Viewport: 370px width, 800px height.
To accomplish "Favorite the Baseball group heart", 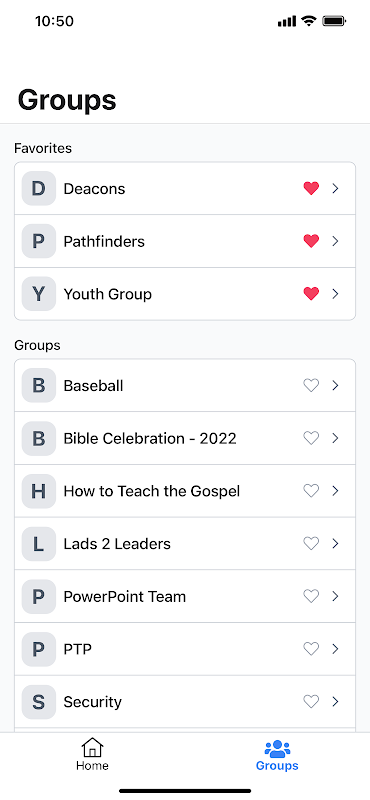I will 311,385.
